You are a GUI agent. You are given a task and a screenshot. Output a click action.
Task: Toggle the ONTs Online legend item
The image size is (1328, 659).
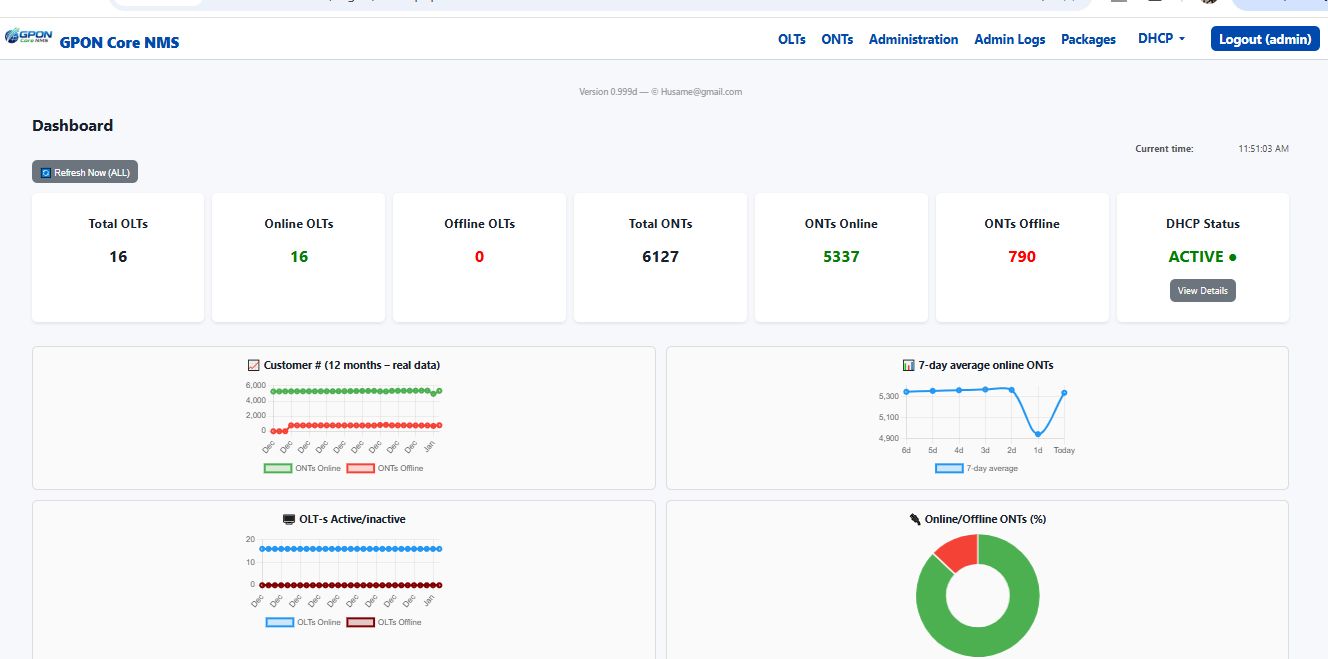click(x=302, y=468)
